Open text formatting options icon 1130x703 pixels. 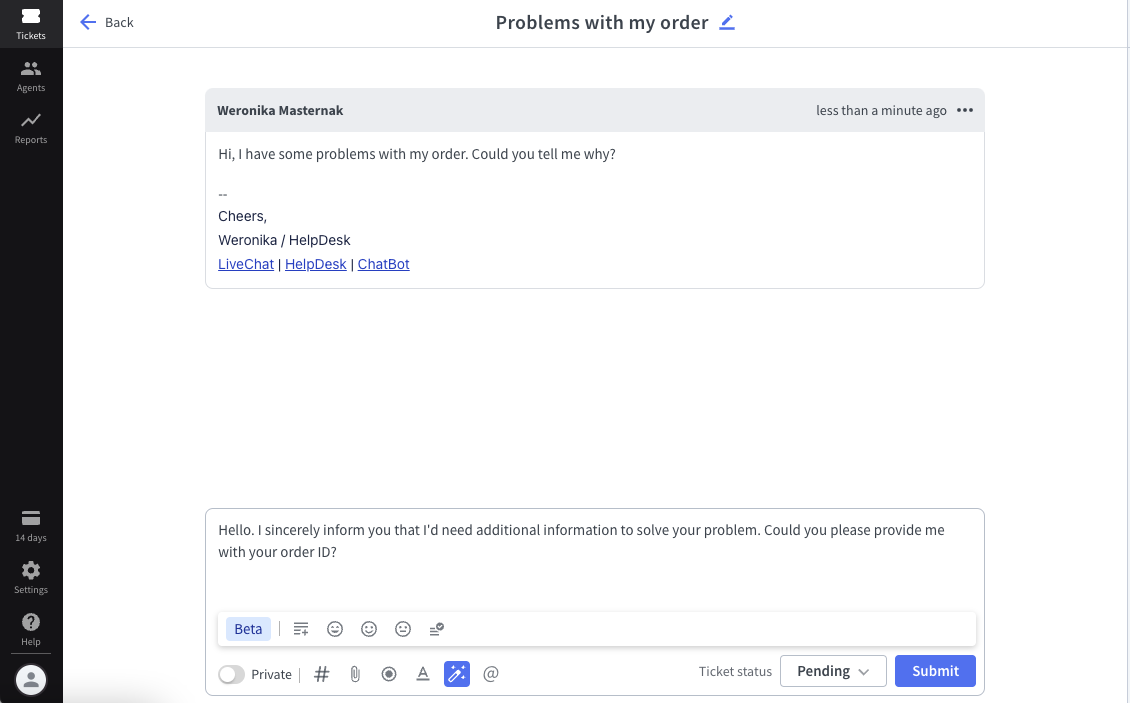click(423, 674)
